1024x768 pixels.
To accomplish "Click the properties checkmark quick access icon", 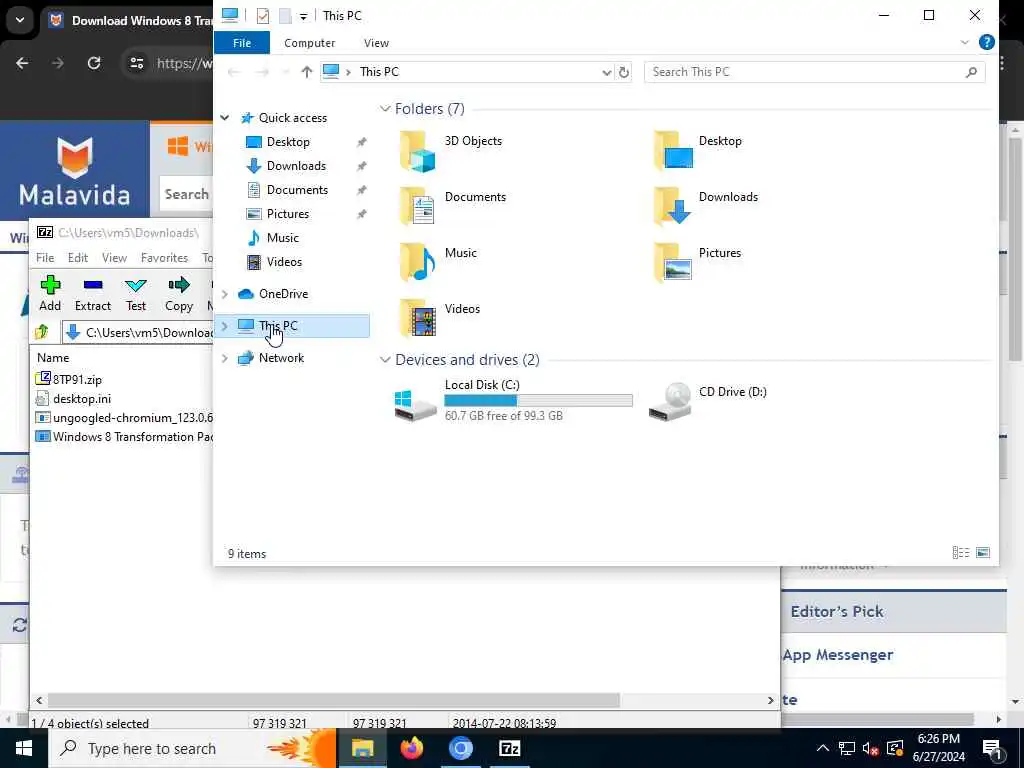I will [x=263, y=16].
